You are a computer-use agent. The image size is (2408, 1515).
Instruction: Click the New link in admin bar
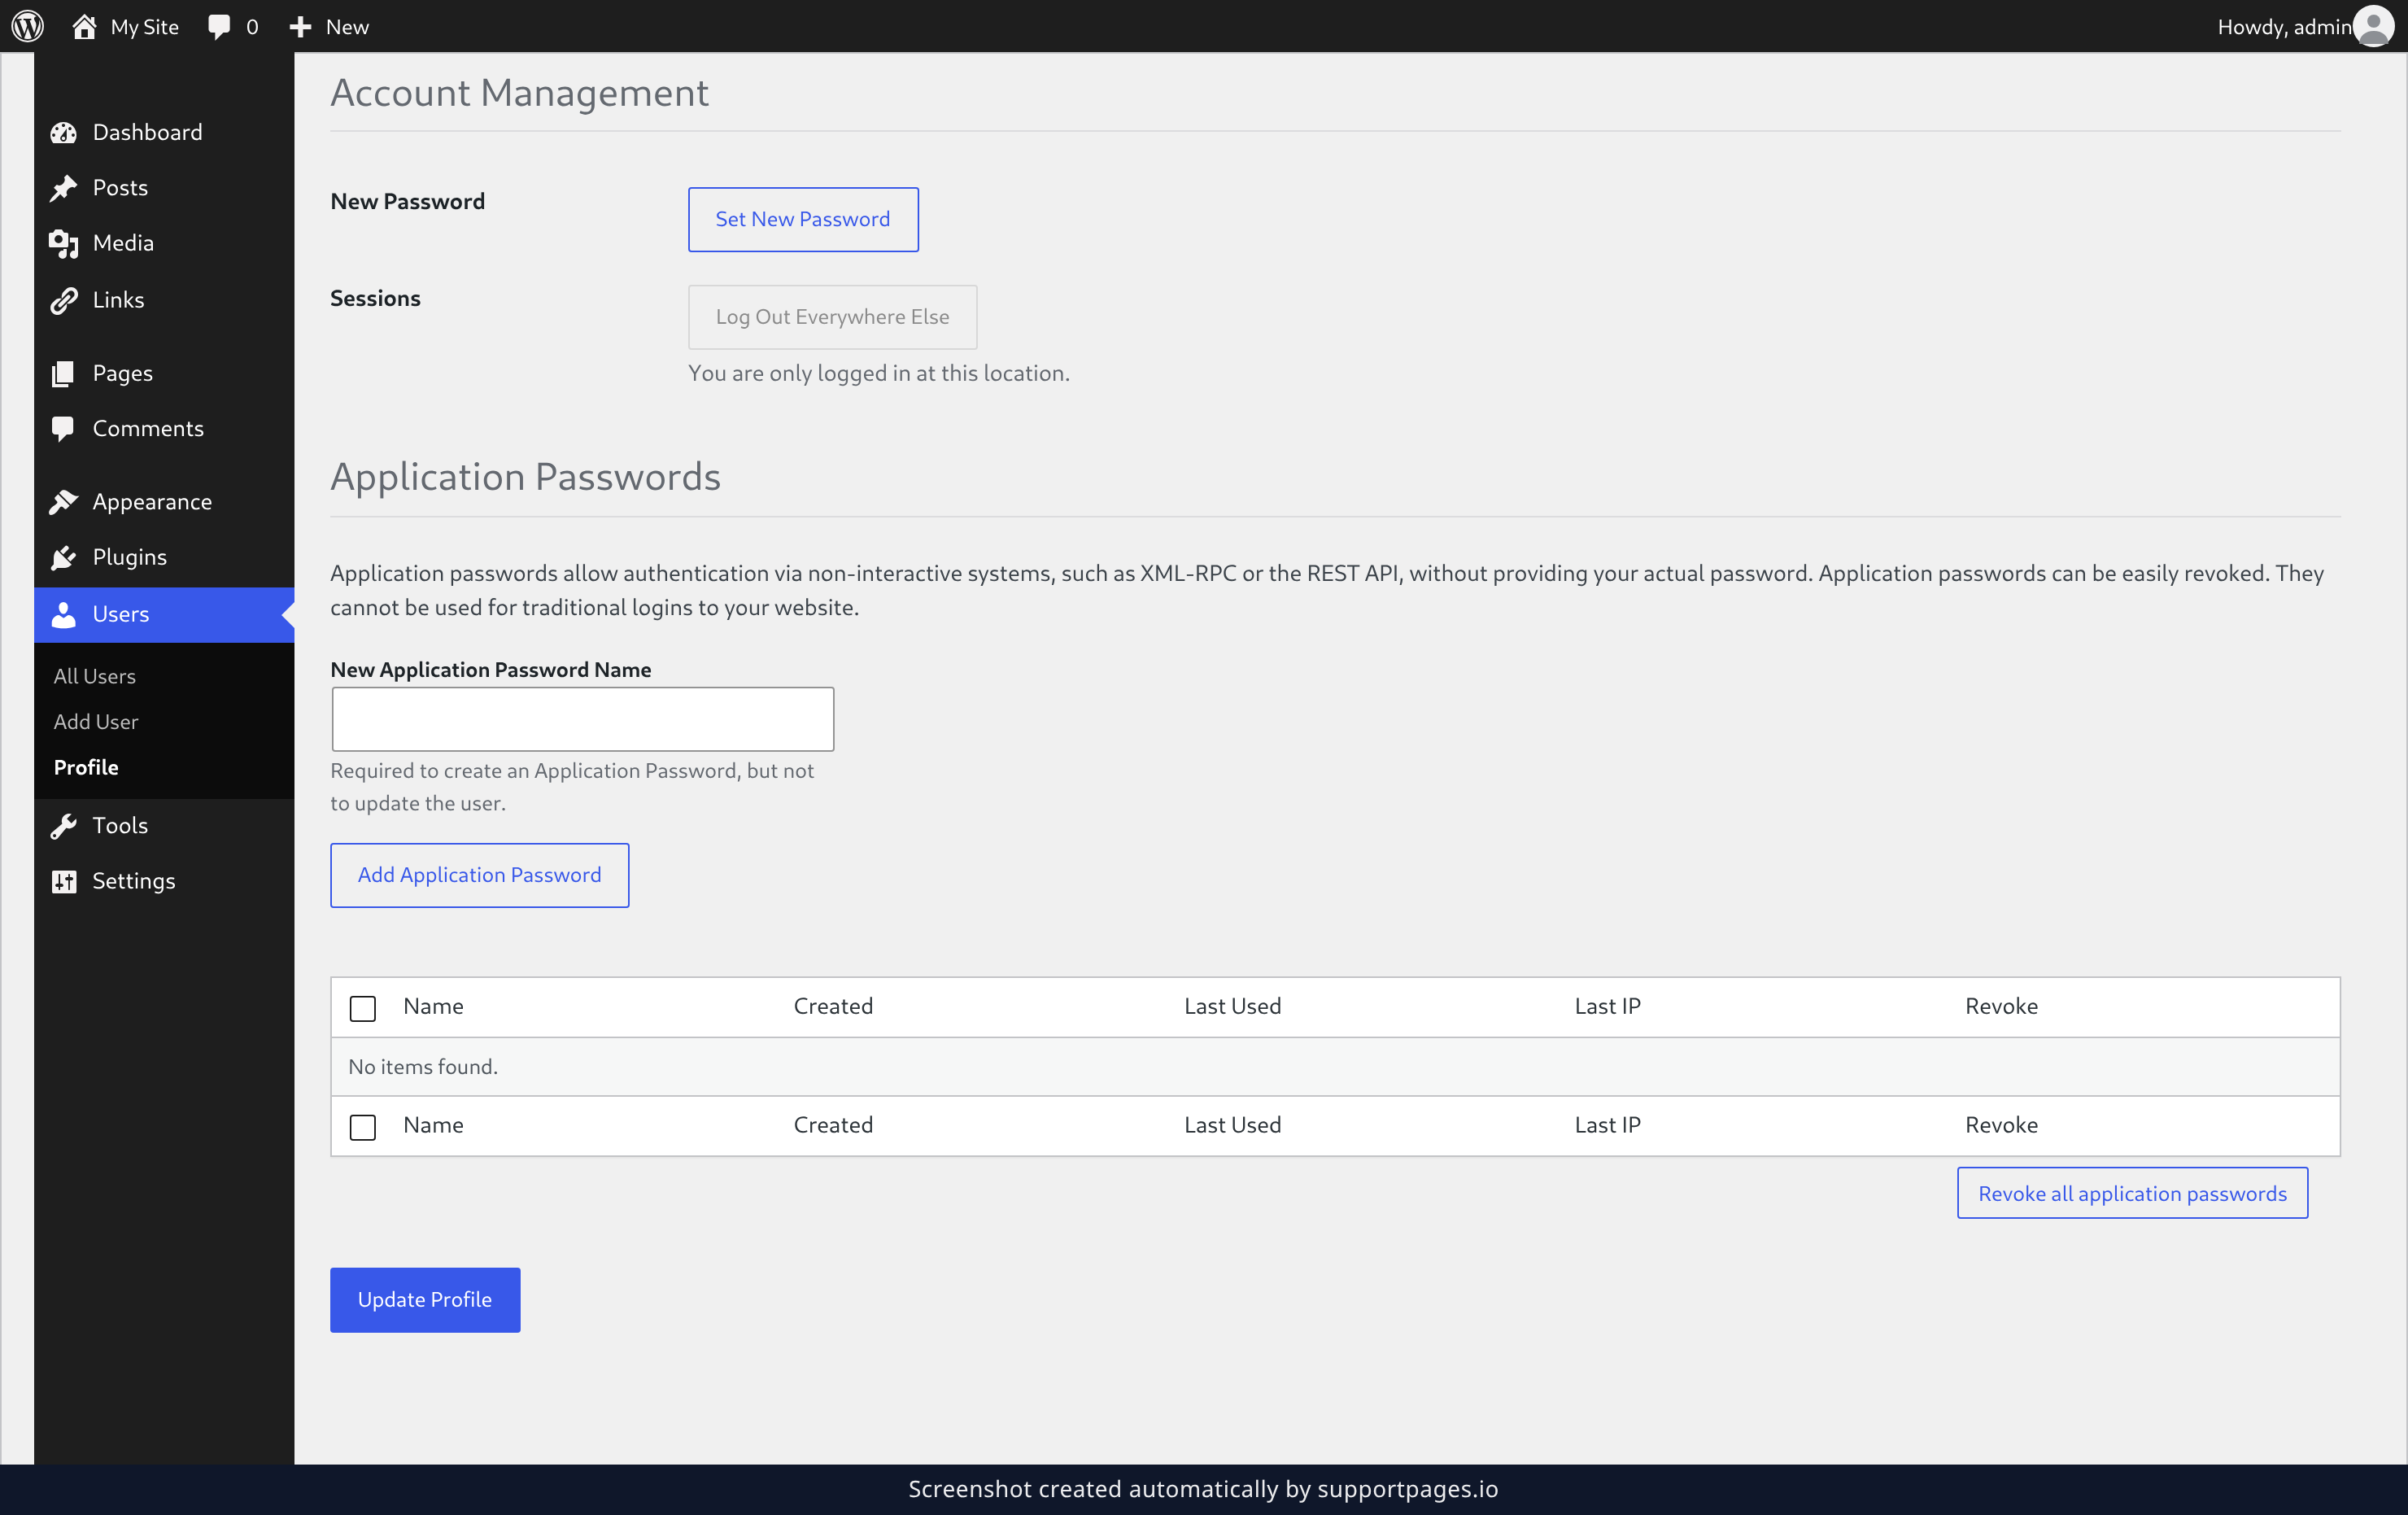(x=347, y=27)
